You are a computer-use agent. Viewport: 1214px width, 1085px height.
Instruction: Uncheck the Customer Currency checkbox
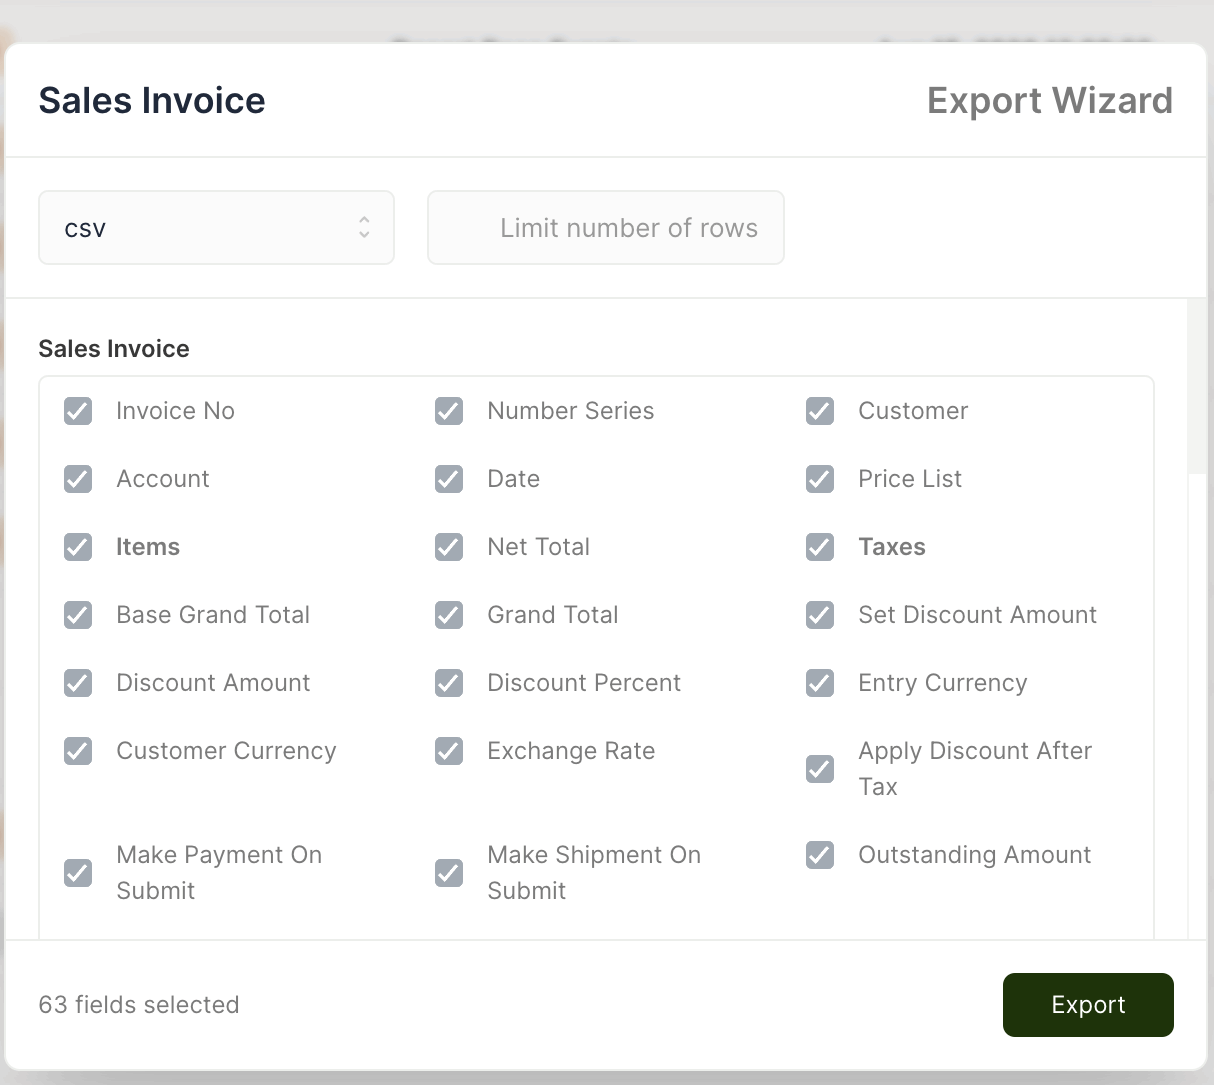point(78,751)
